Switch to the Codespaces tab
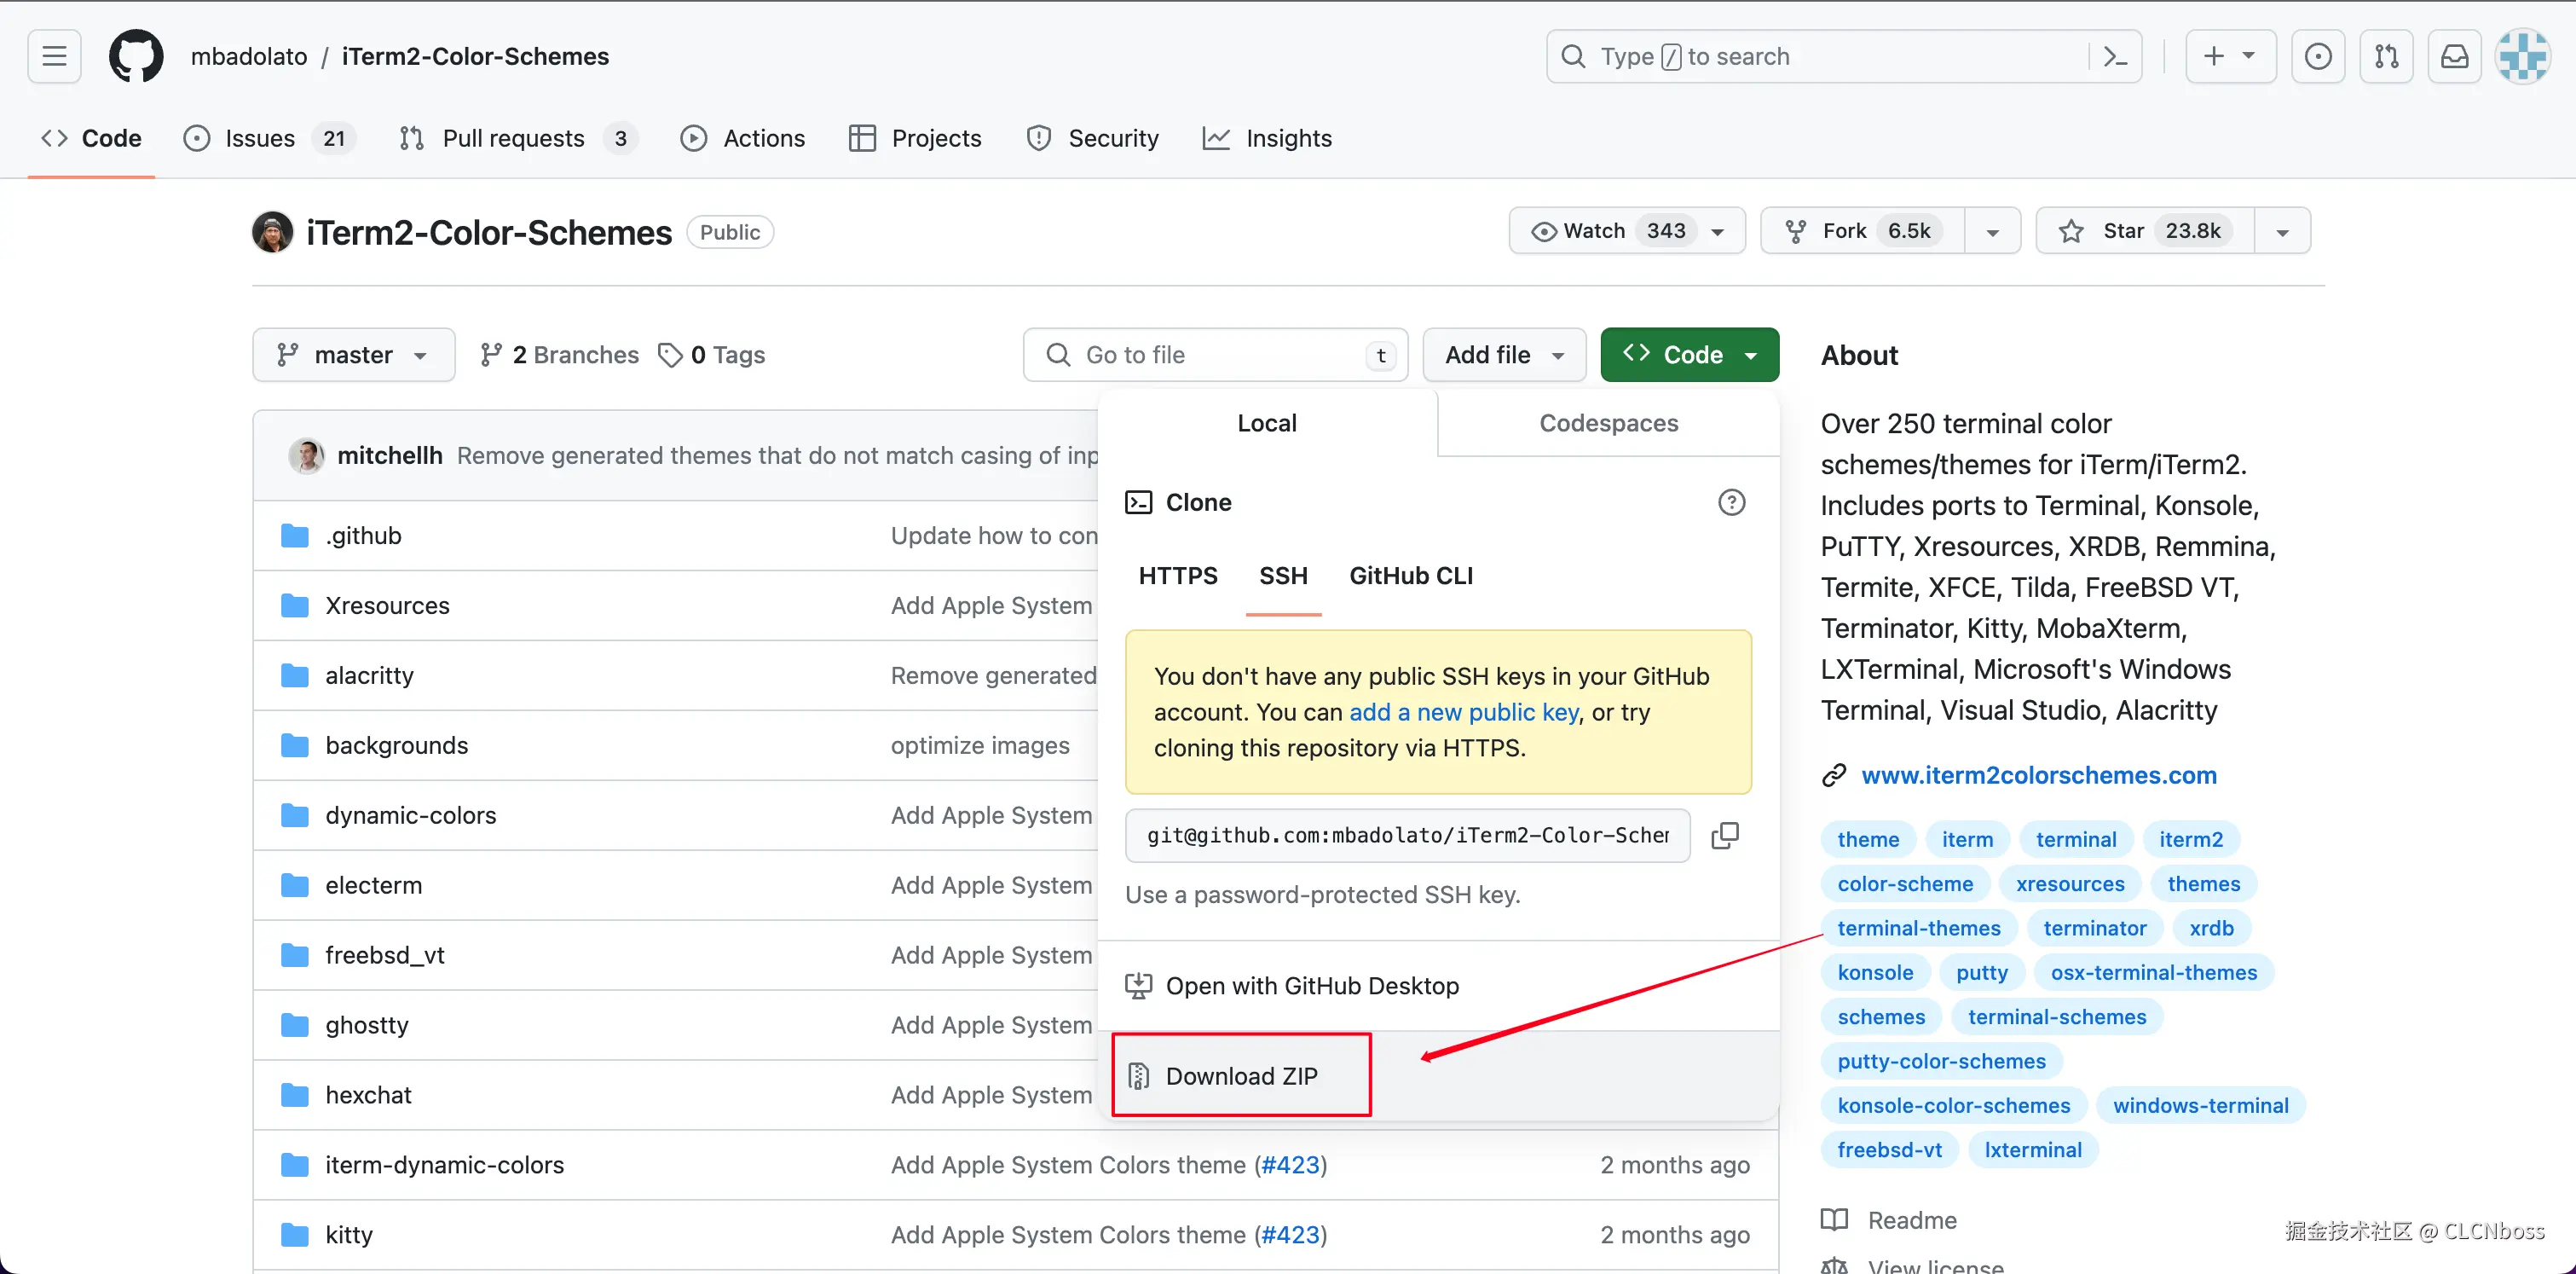This screenshot has width=2576, height=1274. click(1608, 423)
